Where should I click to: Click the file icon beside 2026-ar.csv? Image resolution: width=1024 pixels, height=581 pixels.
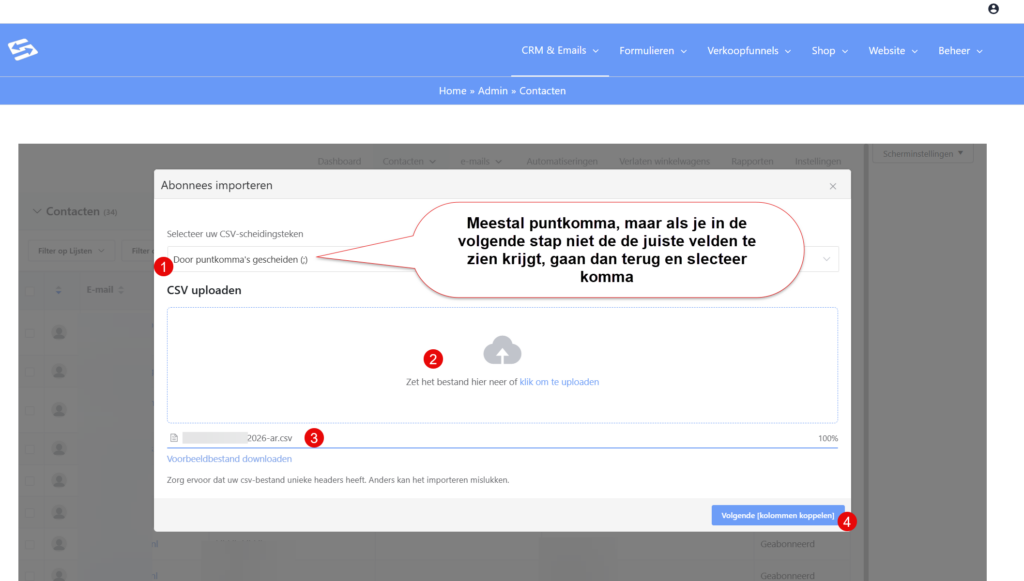pyautogui.click(x=174, y=438)
